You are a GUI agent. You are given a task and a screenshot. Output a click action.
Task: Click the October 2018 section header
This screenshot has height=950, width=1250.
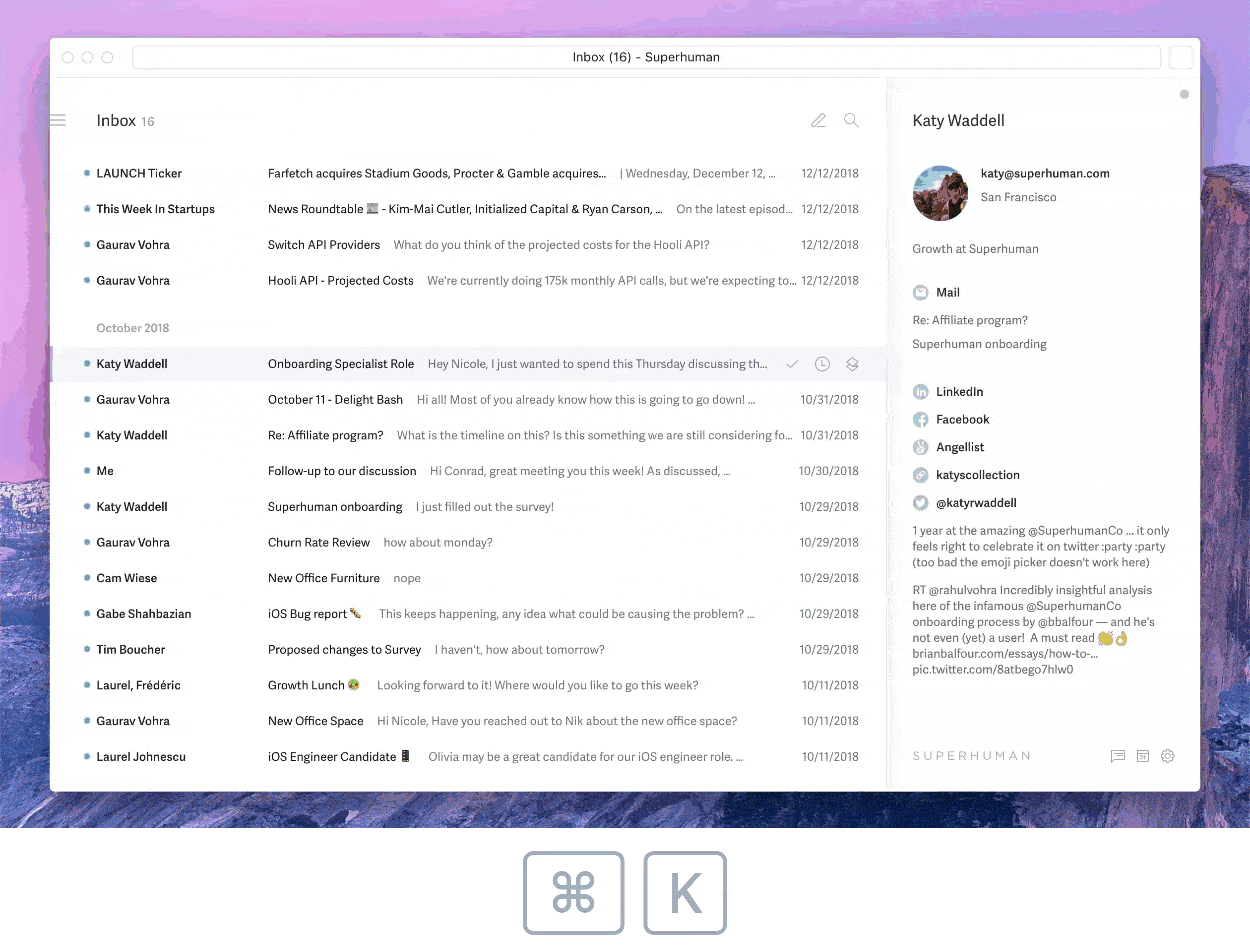tap(133, 328)
